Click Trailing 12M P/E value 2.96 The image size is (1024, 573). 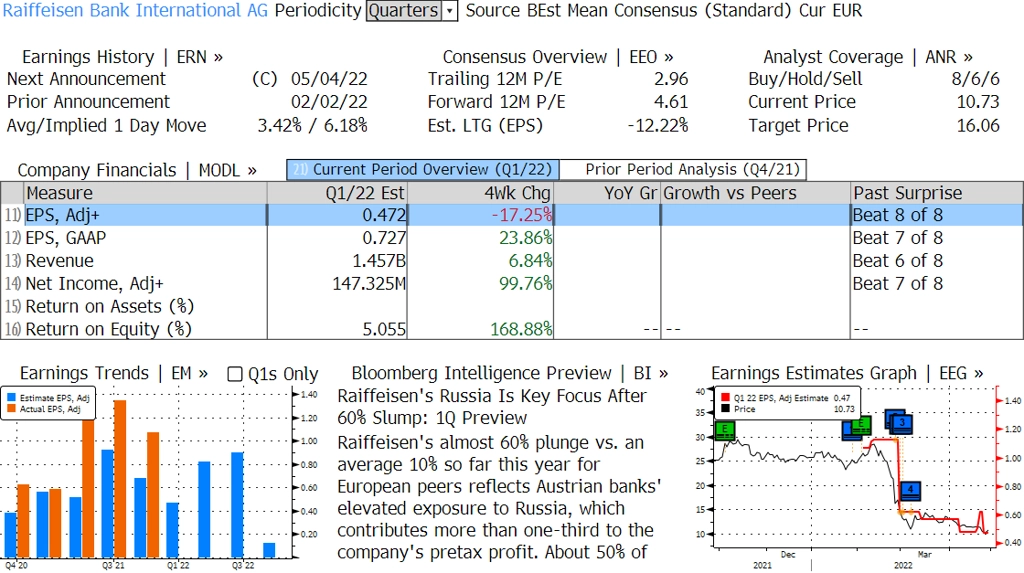[x=671, y=79]
